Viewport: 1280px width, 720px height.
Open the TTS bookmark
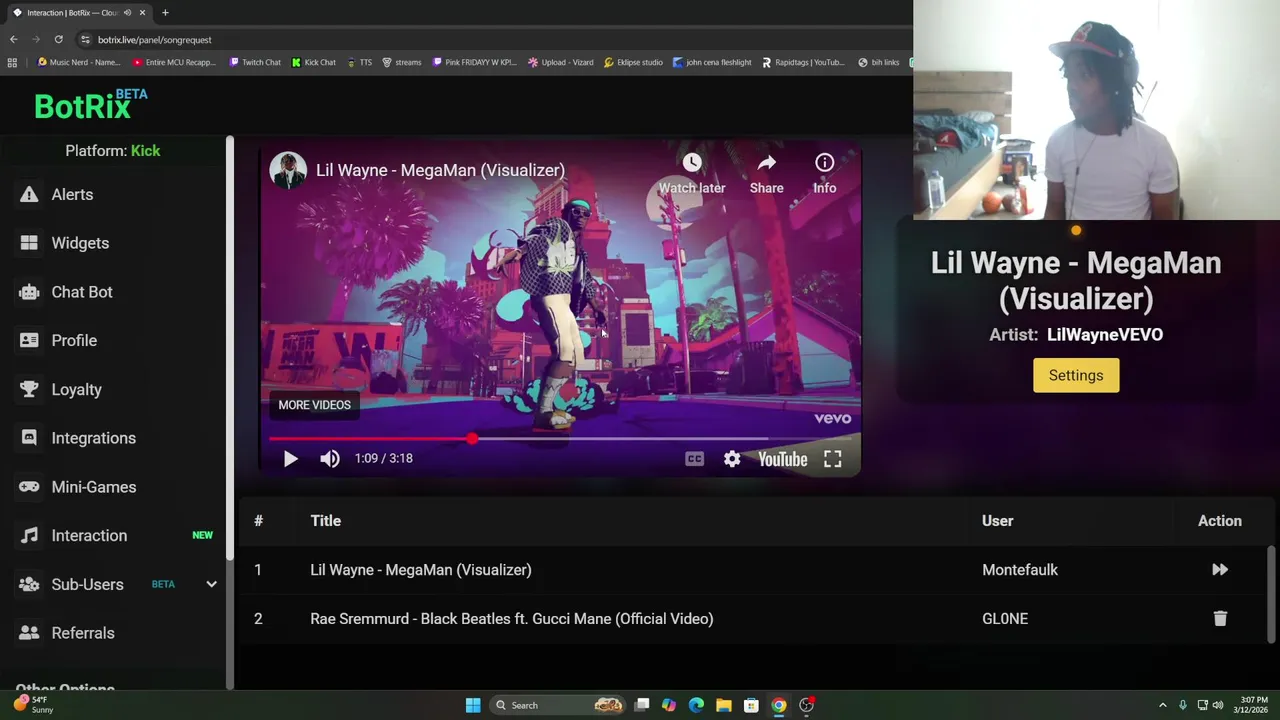pyautogui.click(x=359, y=62)
